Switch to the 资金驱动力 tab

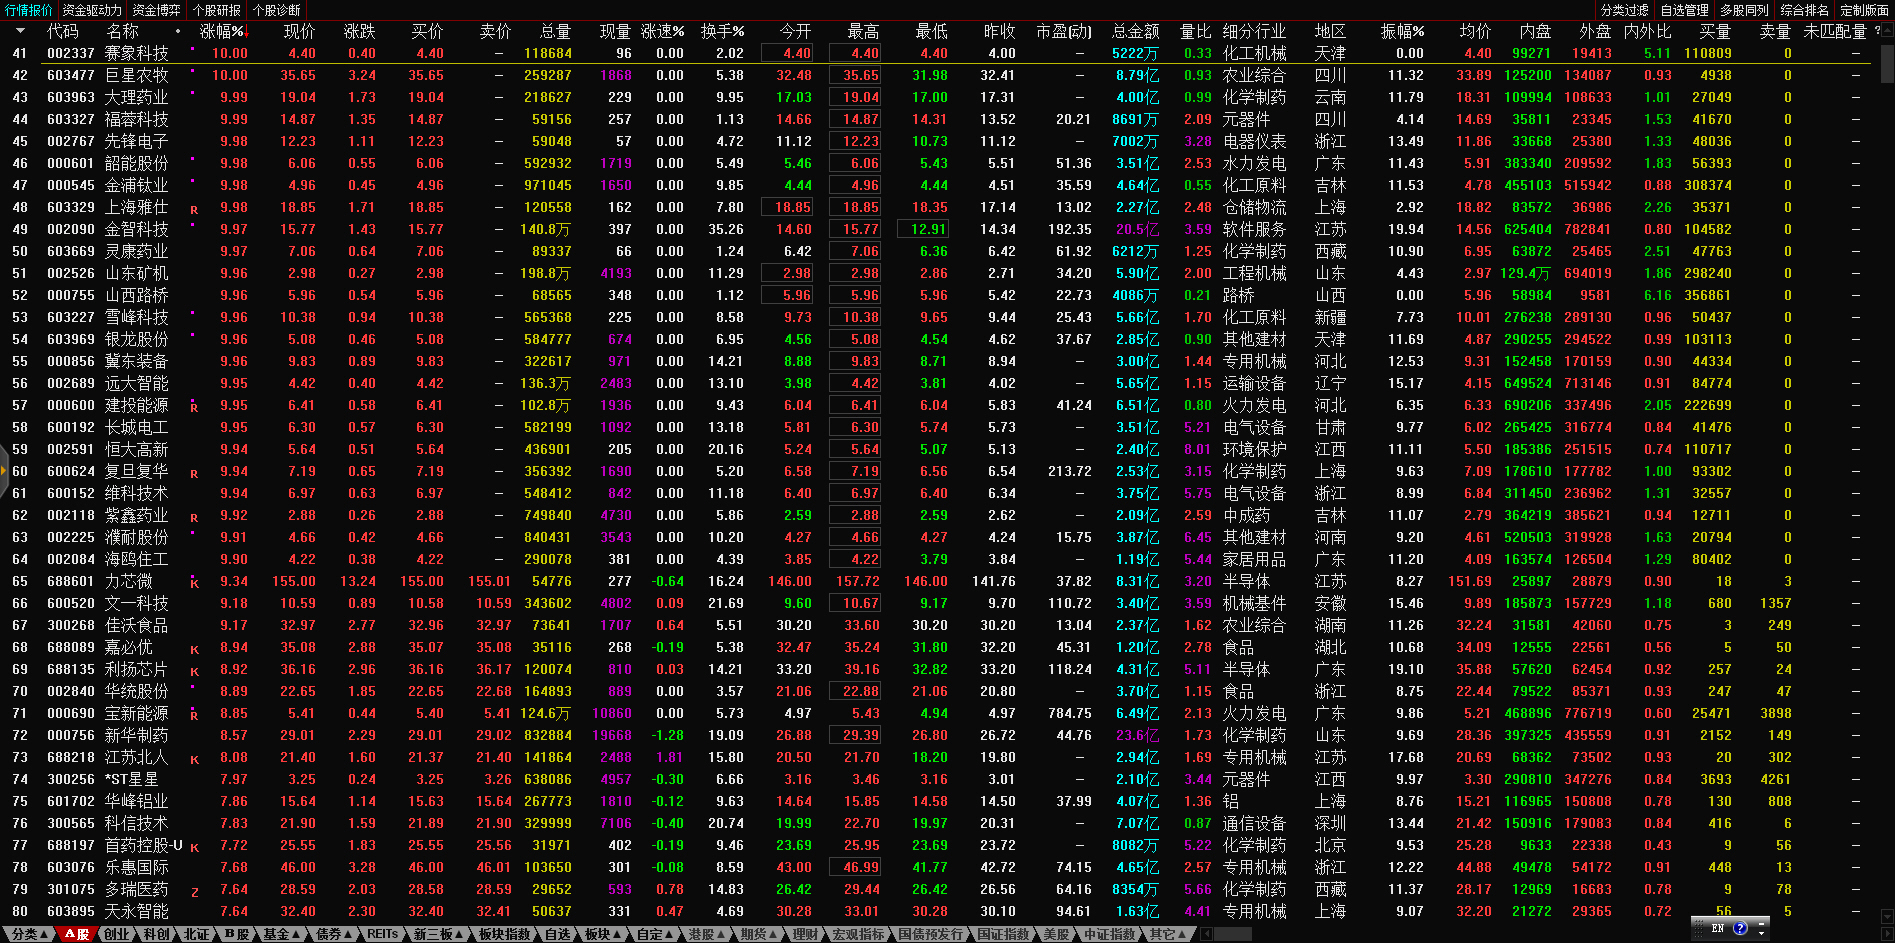pos(92,10)
